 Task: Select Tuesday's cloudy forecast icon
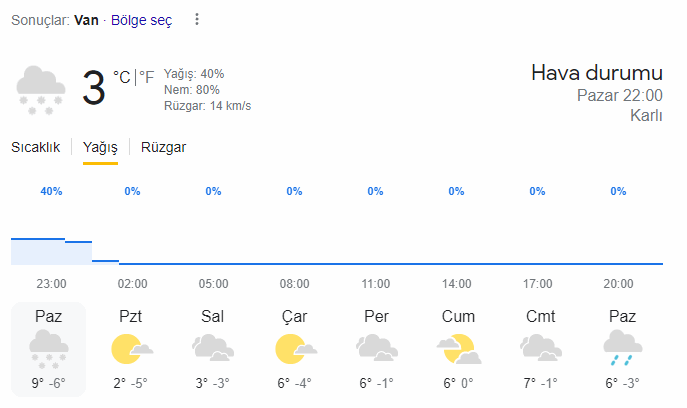212,349
